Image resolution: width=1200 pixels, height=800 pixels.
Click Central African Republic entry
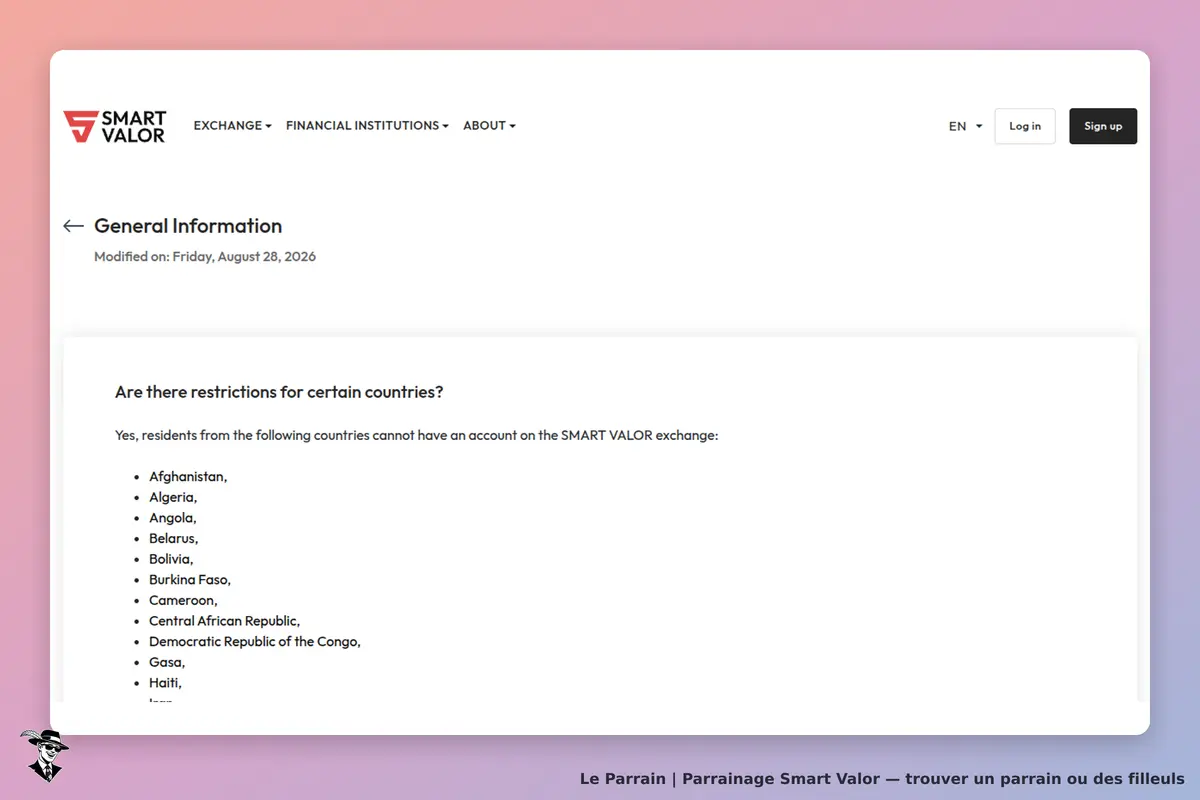point(224,621)
